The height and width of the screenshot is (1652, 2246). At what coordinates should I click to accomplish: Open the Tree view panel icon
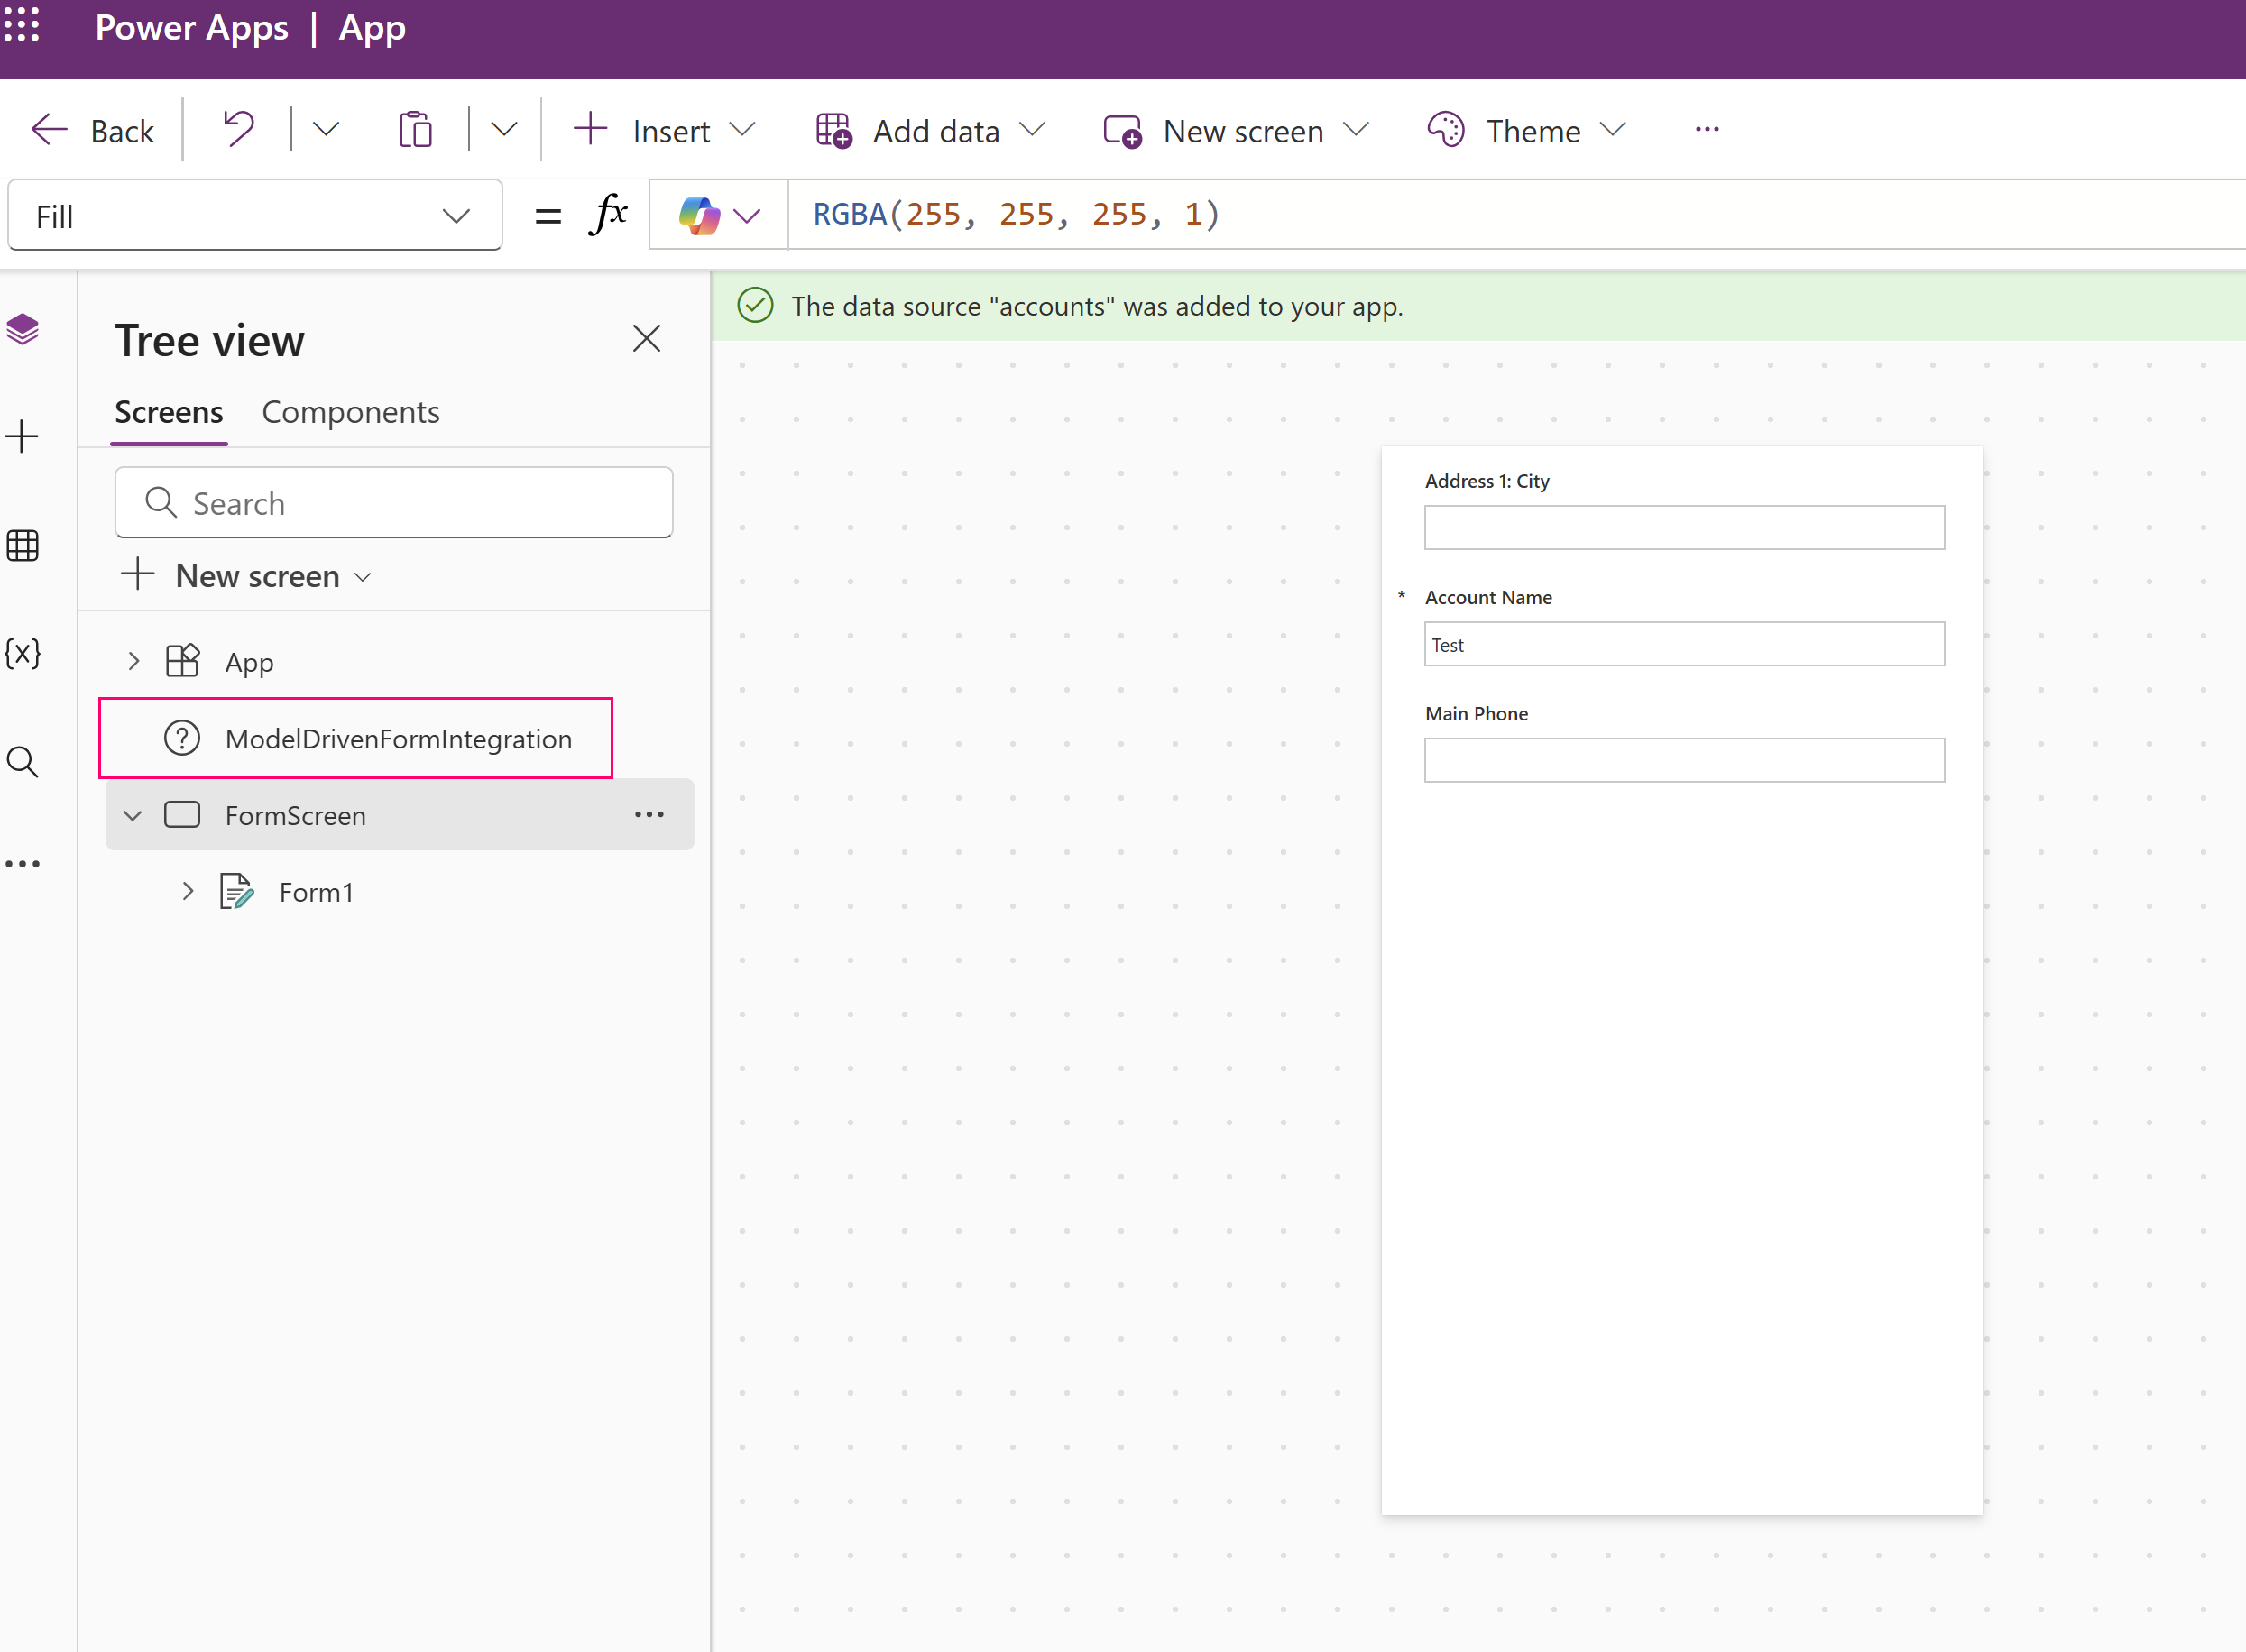pyautogui.click(x=22, y=329)
